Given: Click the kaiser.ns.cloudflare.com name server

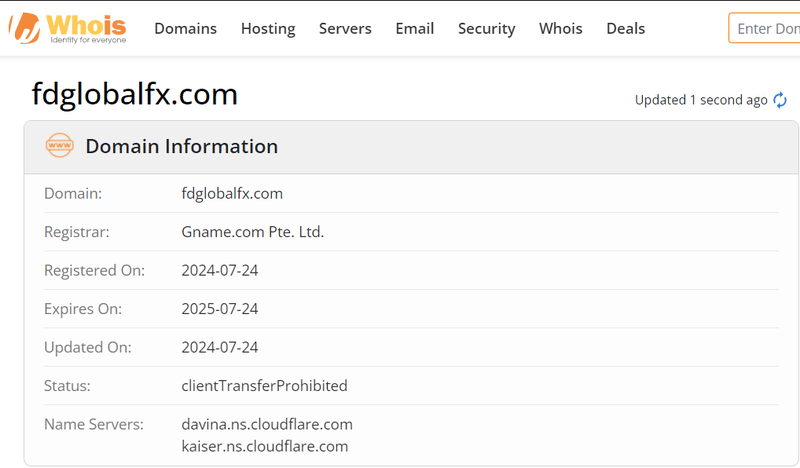Looking at the screenshot, I should click(x=265, y=446).
